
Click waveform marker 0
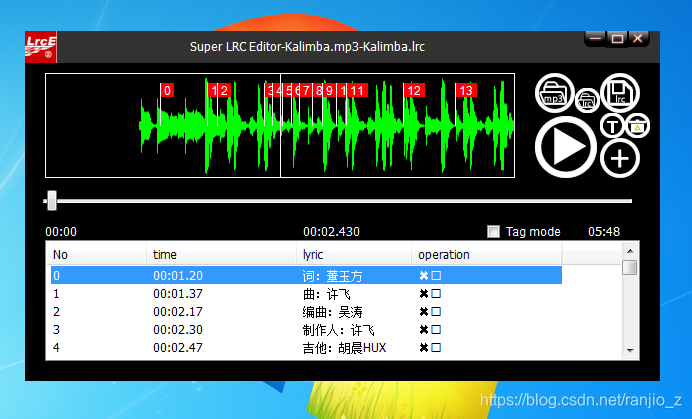(167, 90)
